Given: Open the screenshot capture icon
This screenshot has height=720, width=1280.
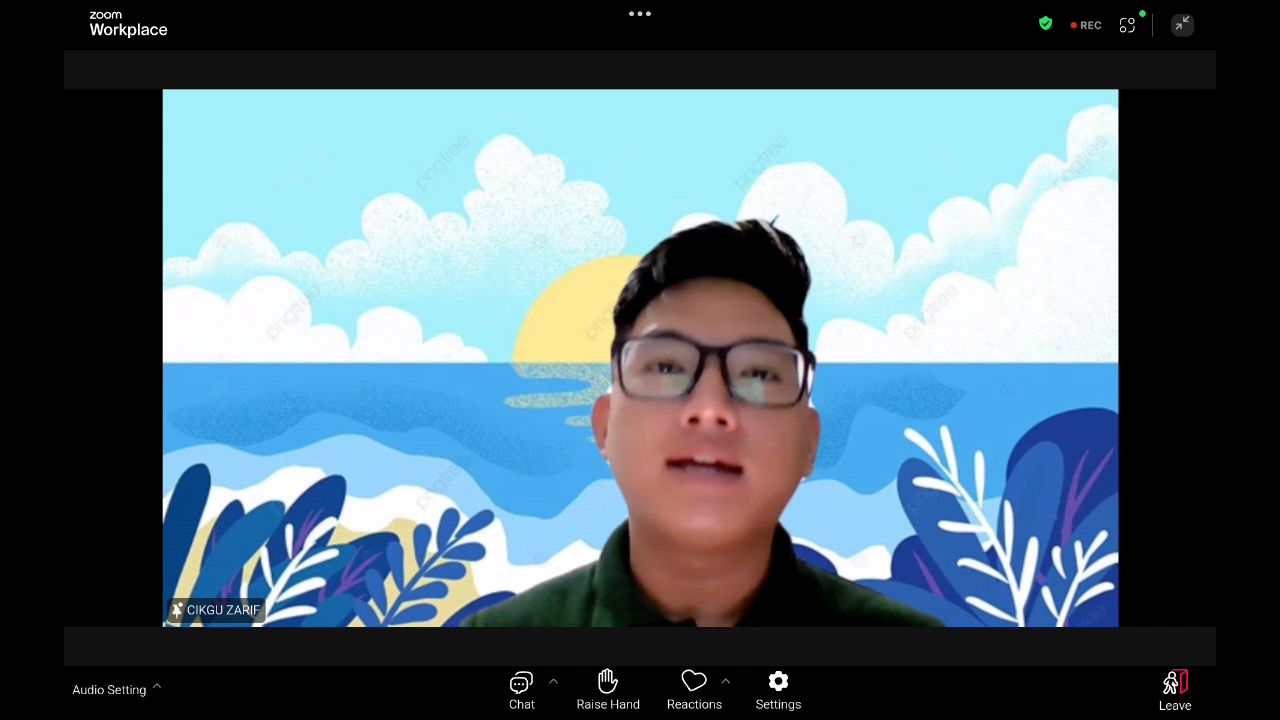Looking at the screenshot, I should tap(1128, 25).
